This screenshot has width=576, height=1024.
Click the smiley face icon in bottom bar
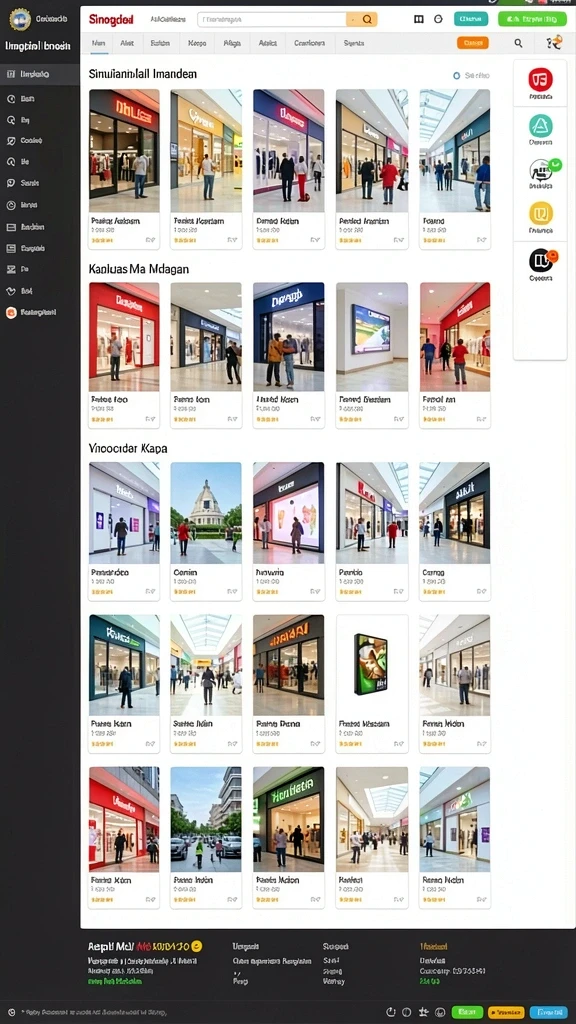tap(440, 1012)
